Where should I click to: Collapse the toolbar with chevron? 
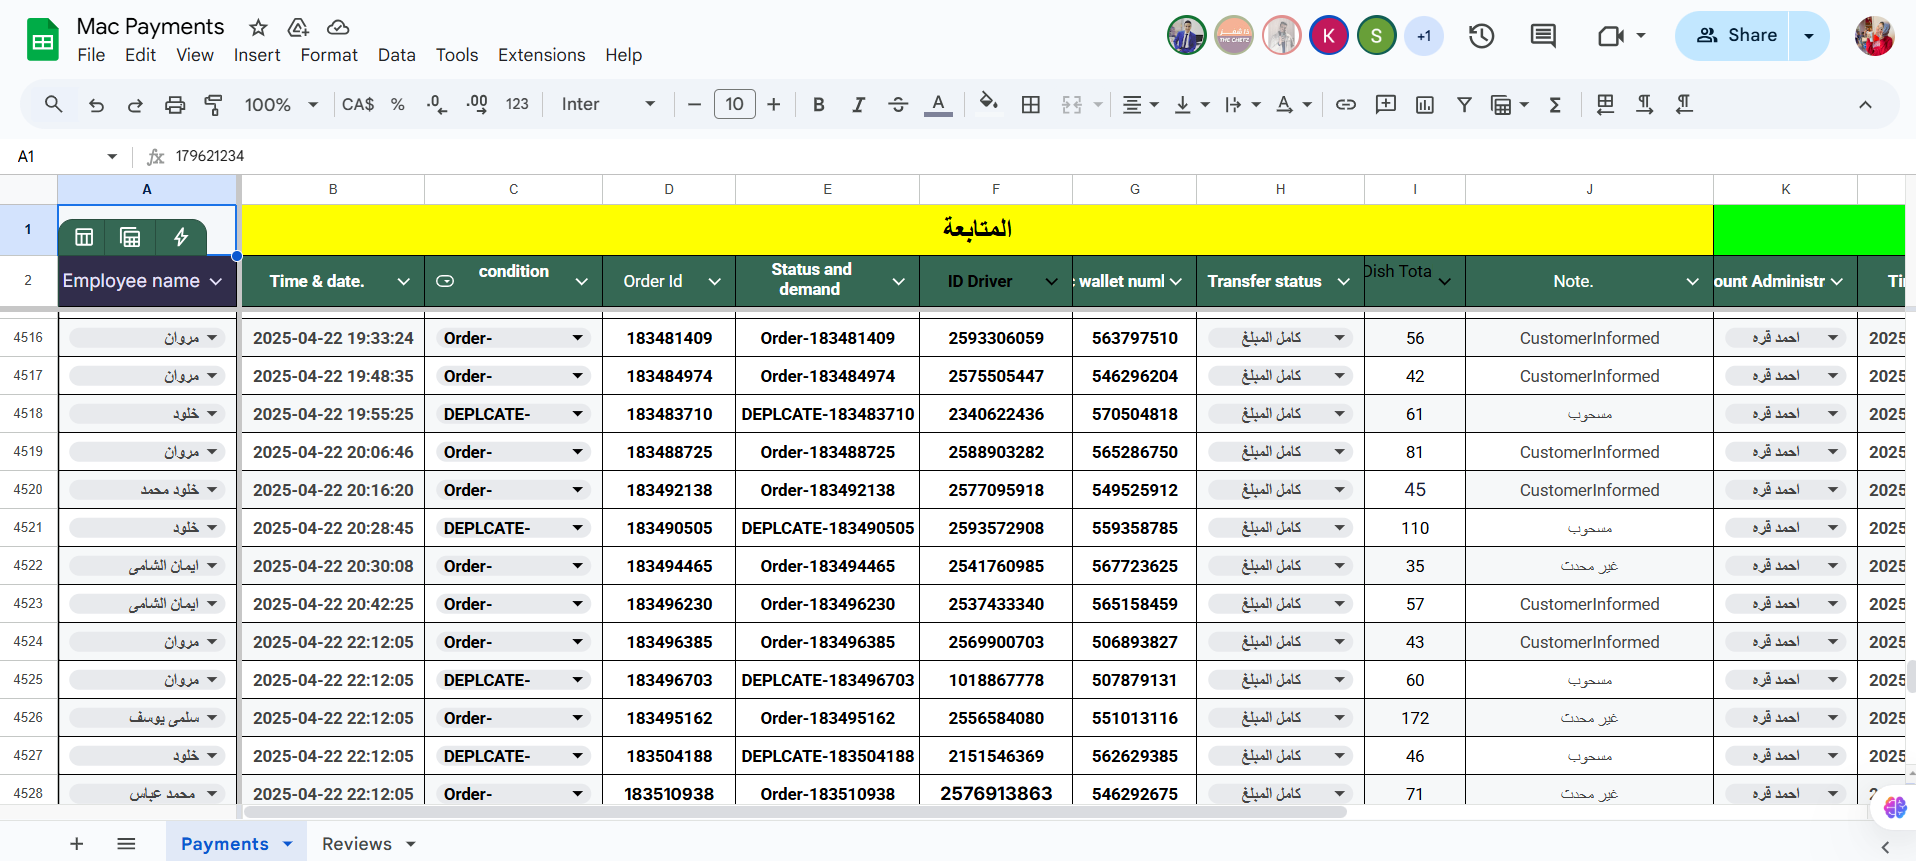point(1865,104)
